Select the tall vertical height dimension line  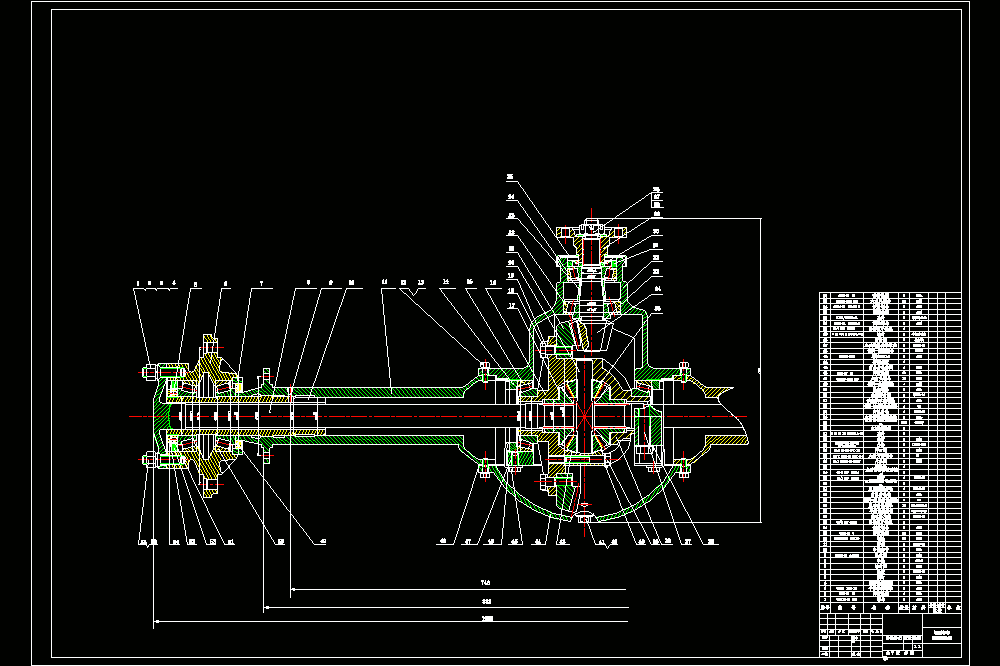point(761,370)
